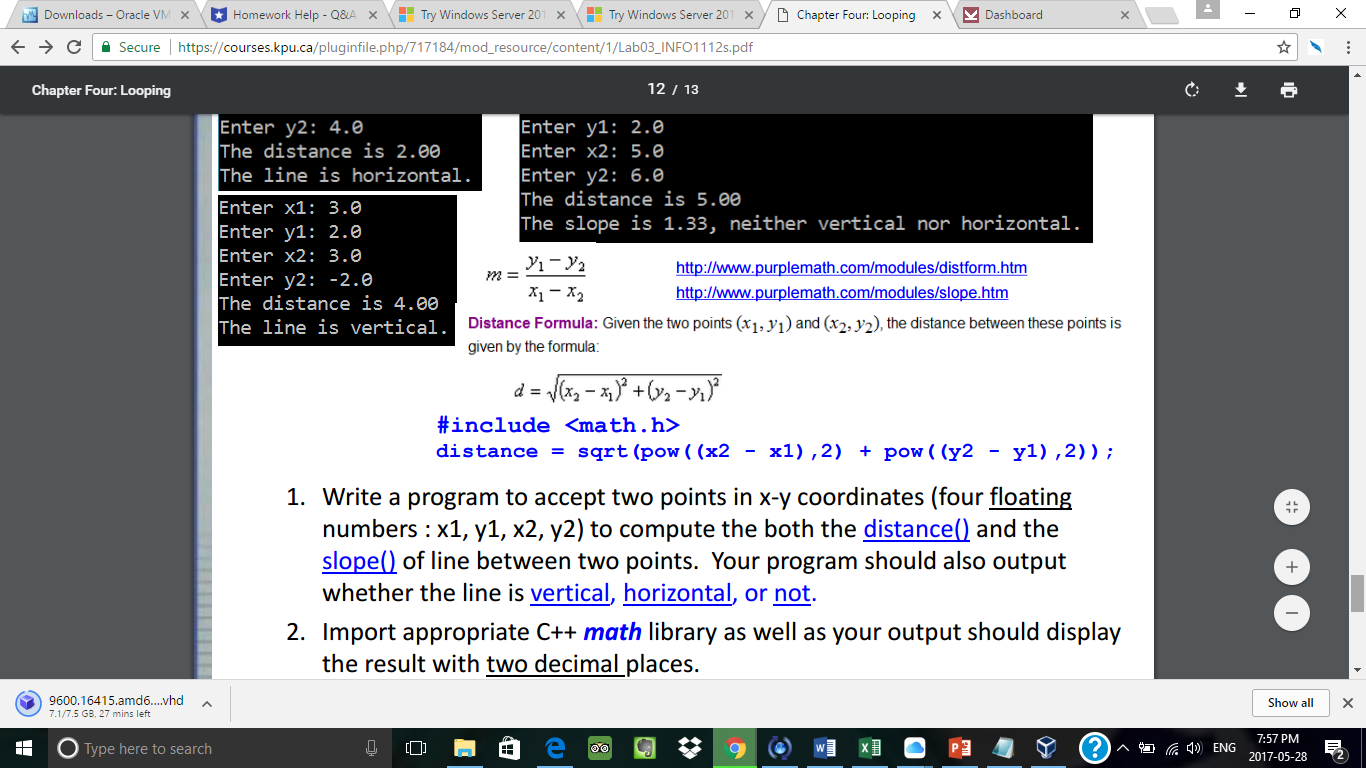Zoom out of the PDF
The width and height of the screenshot is (1366, 768).
[1291, 611]
